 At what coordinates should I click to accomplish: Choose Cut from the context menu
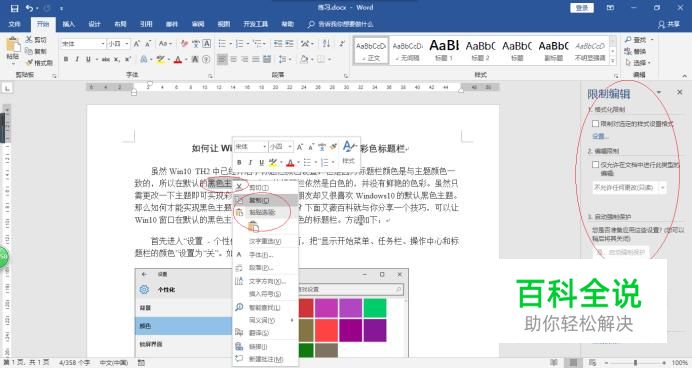266,188
